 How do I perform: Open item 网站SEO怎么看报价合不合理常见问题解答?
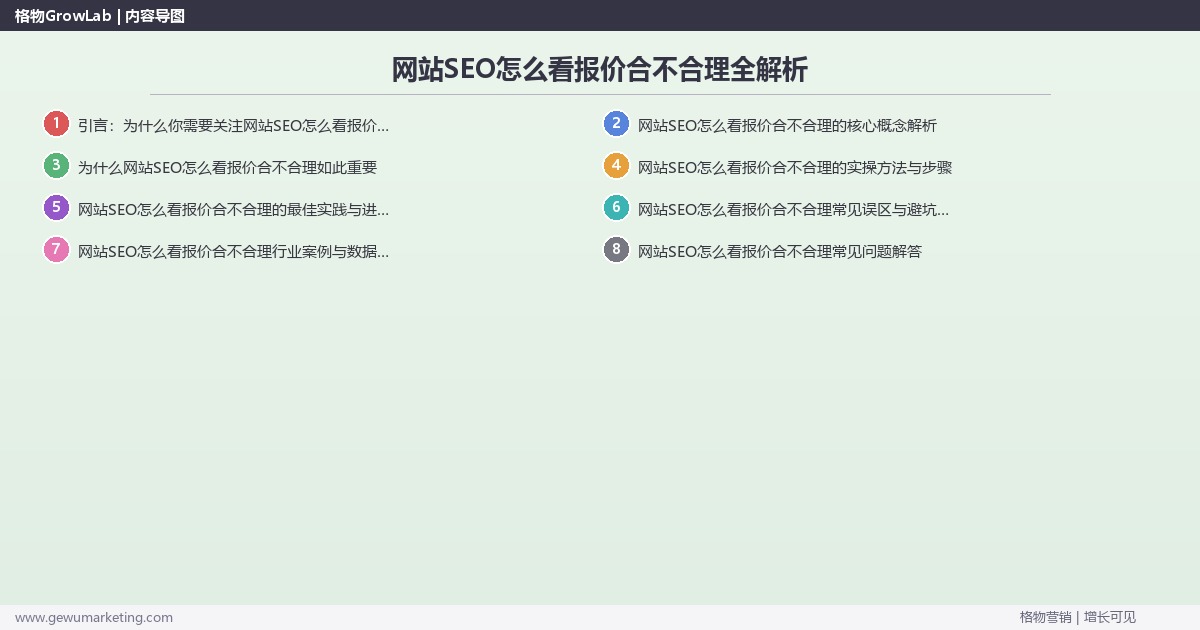[780, 252]
